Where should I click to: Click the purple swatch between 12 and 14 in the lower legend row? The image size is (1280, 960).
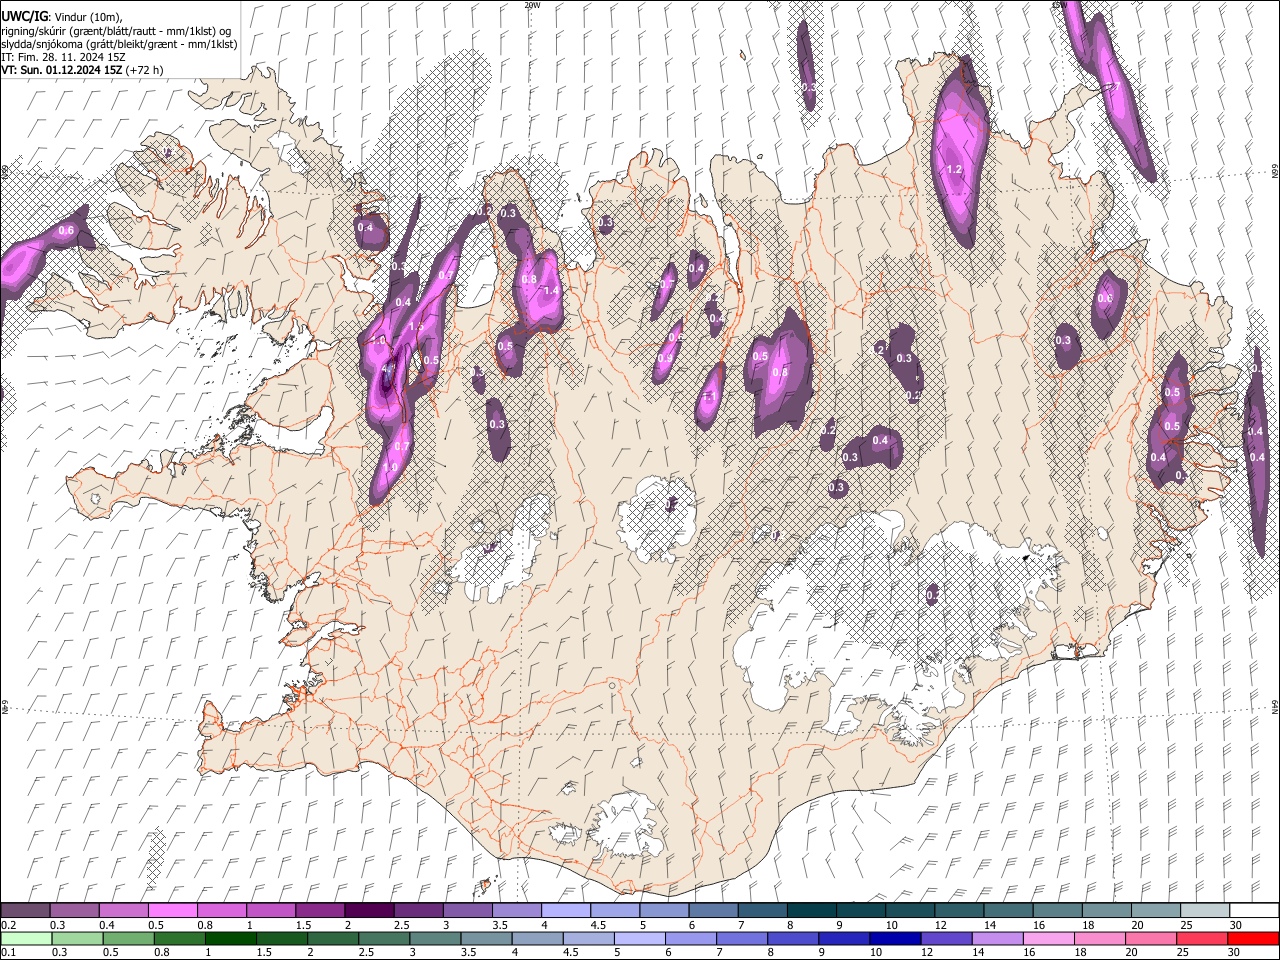tap(946, 939)
